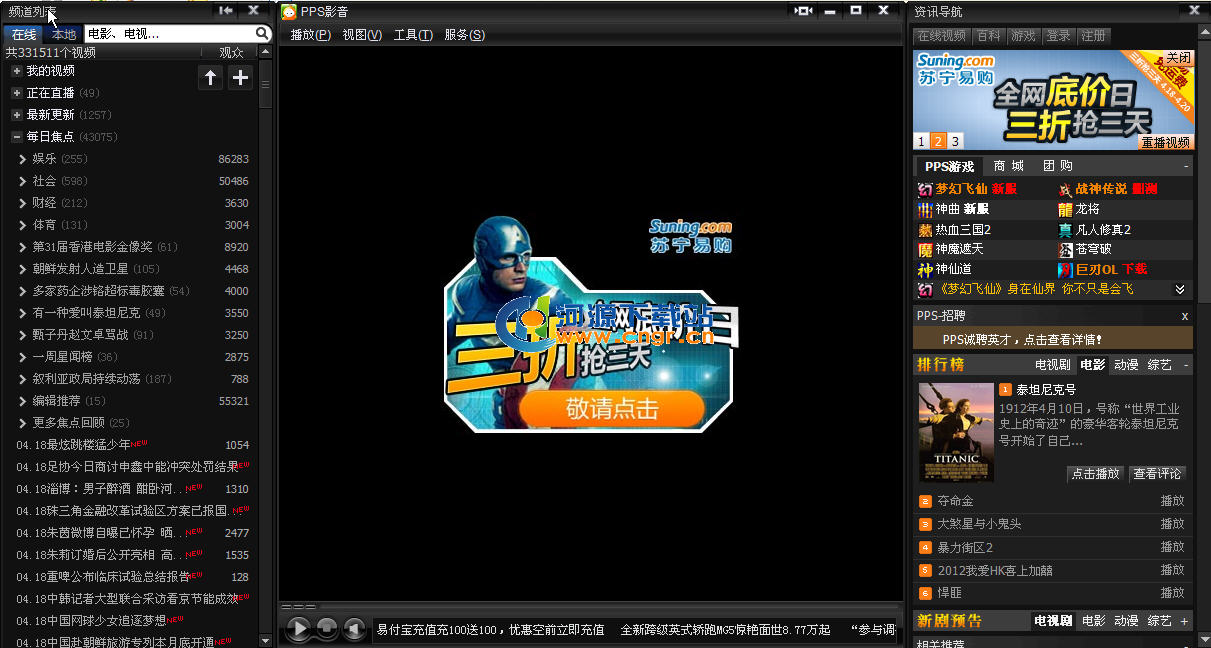Switch to the 商城 tab
The width and height of the screenshot is (1211, 648).
[x=1008, y=166]
